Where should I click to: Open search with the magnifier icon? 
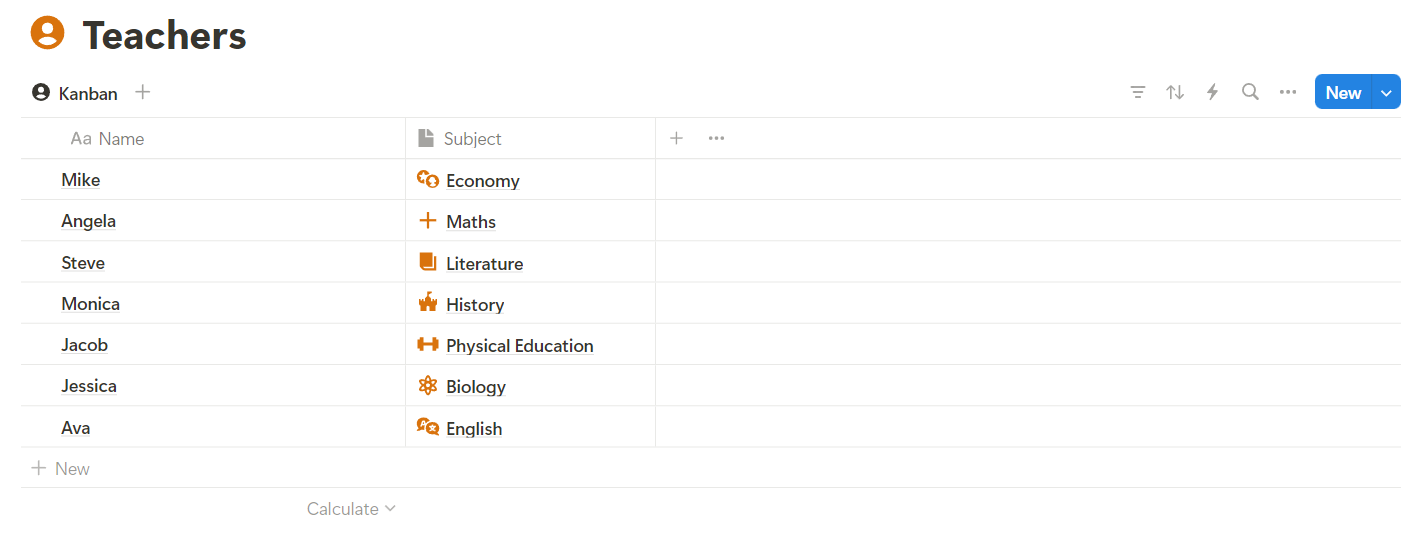1250,92
